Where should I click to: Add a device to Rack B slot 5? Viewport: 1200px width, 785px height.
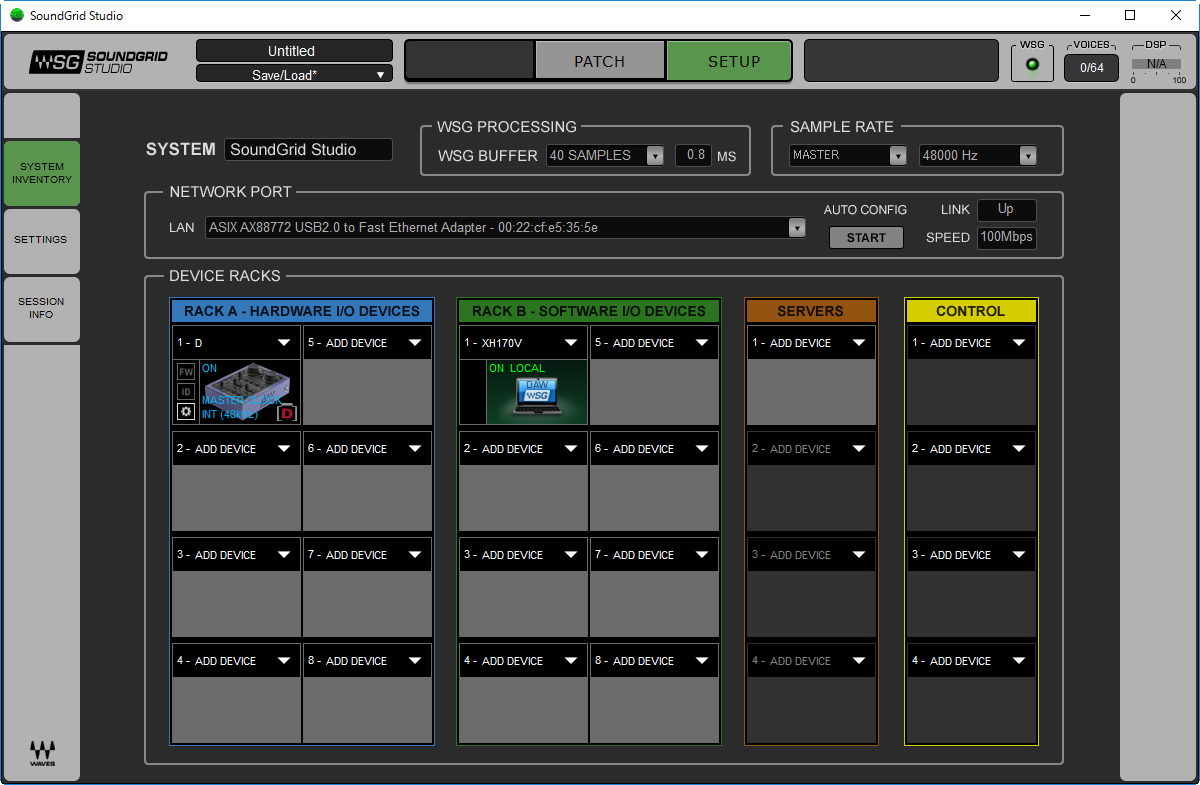(x=654, y=343)
